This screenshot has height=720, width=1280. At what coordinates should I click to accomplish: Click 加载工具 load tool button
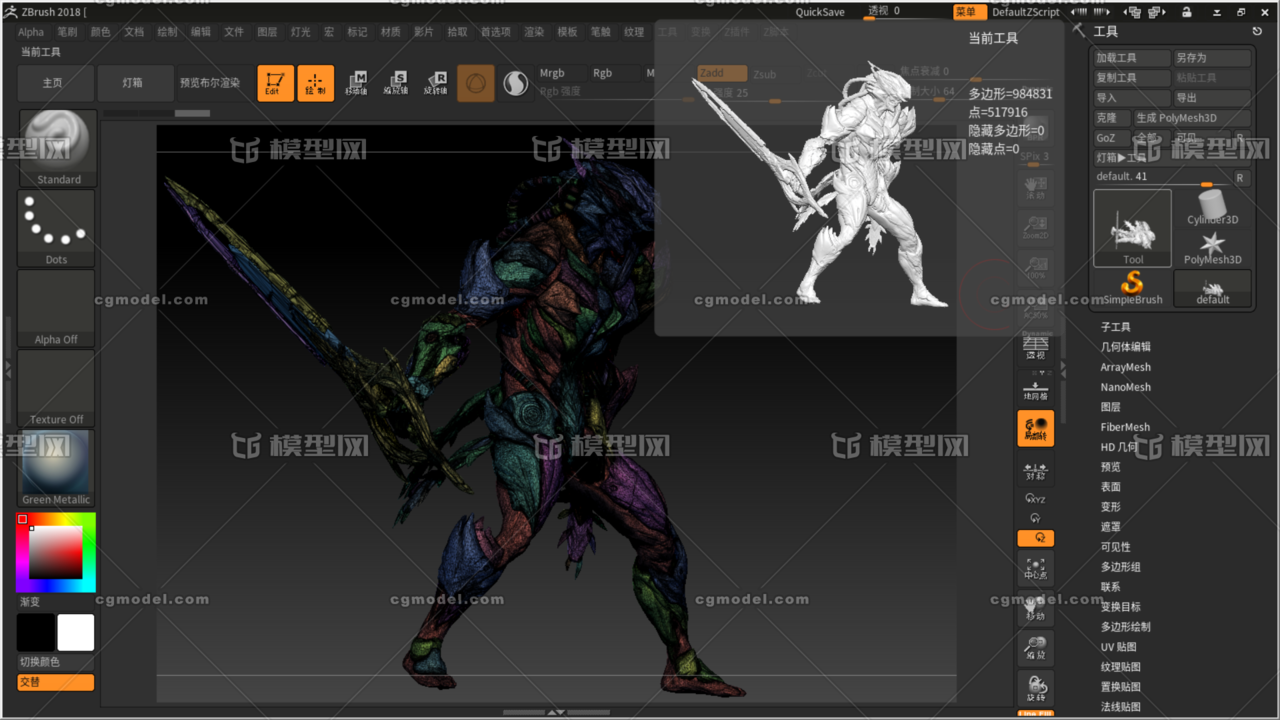(1132, 58)
